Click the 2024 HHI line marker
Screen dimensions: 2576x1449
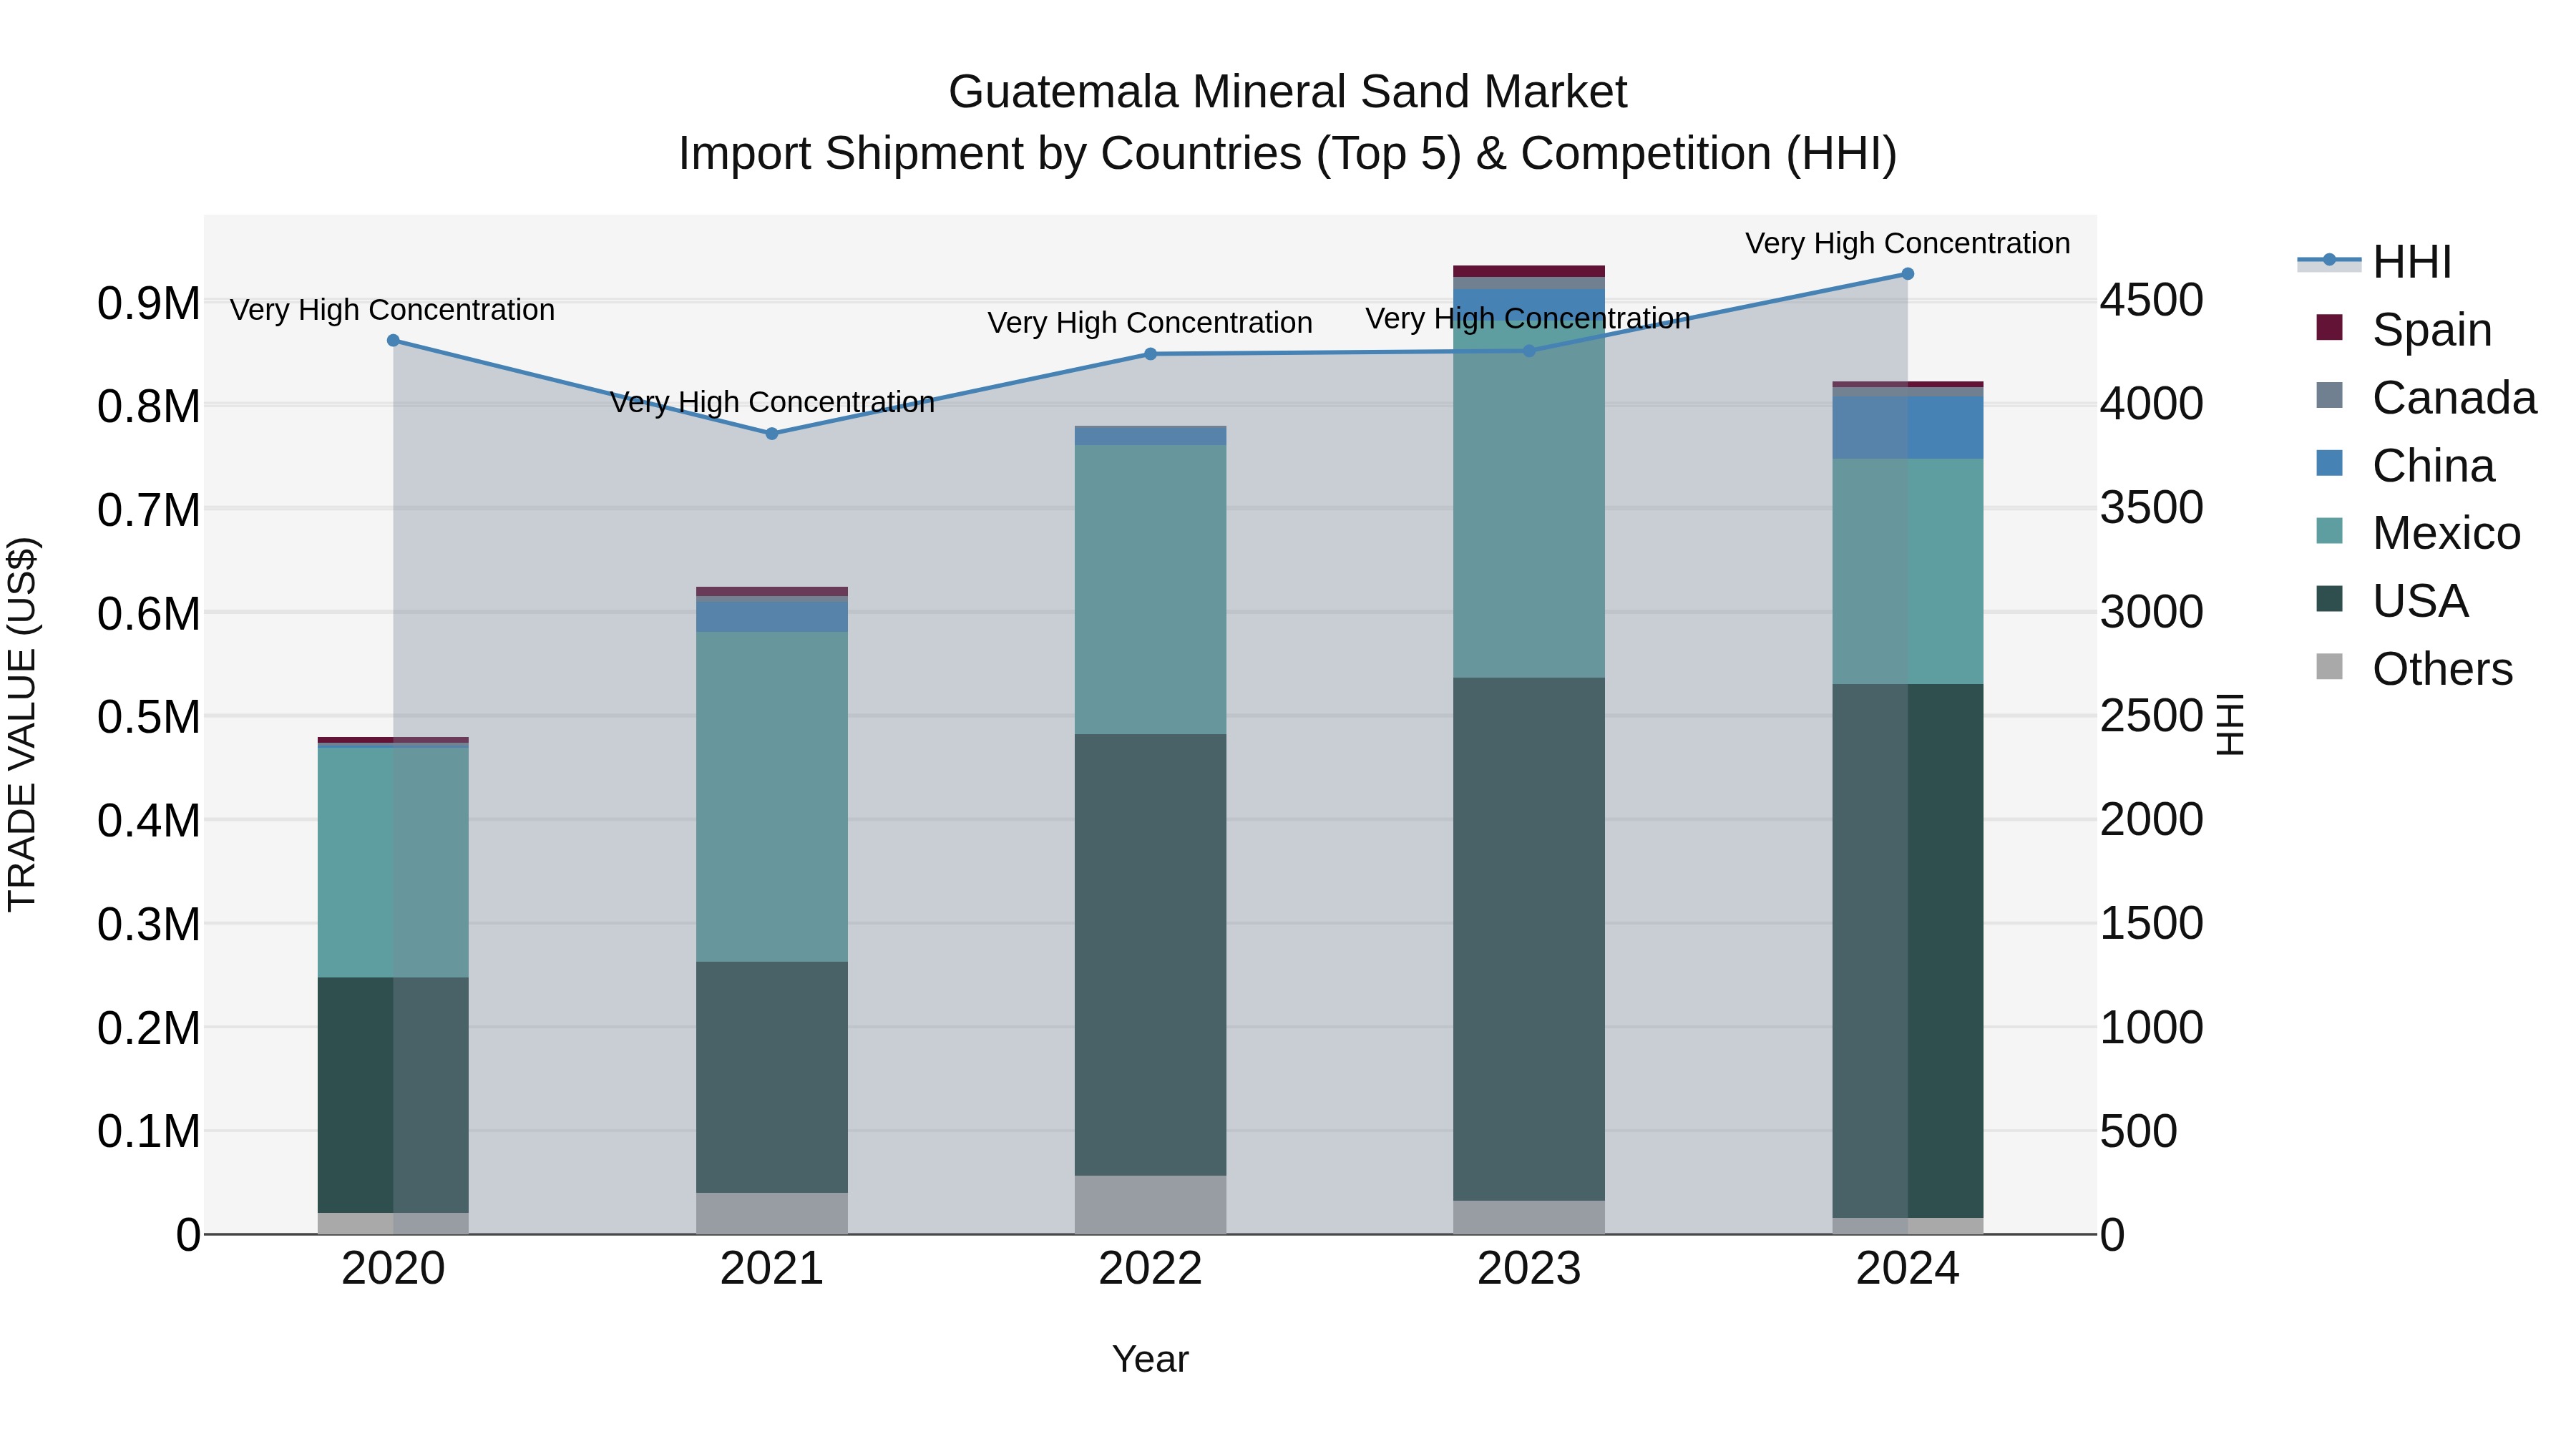[1907, 274]
